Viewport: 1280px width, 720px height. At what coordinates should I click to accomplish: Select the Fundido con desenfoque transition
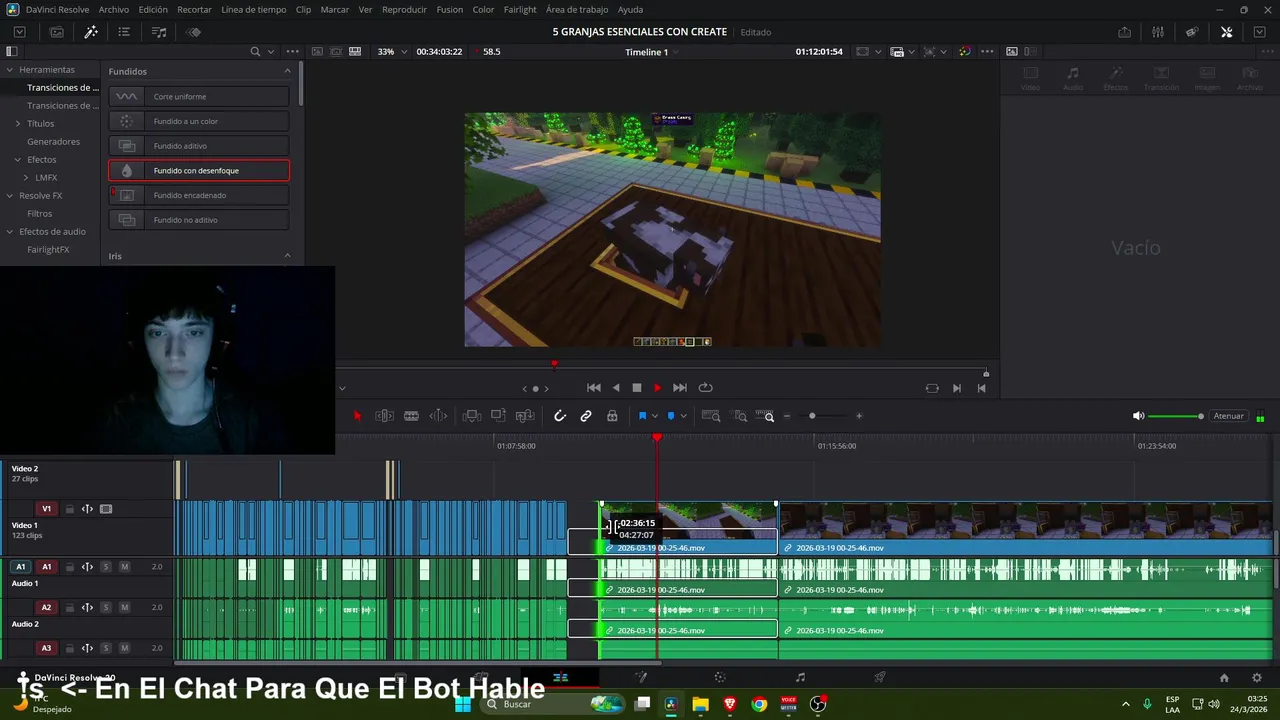click(199, 171)
